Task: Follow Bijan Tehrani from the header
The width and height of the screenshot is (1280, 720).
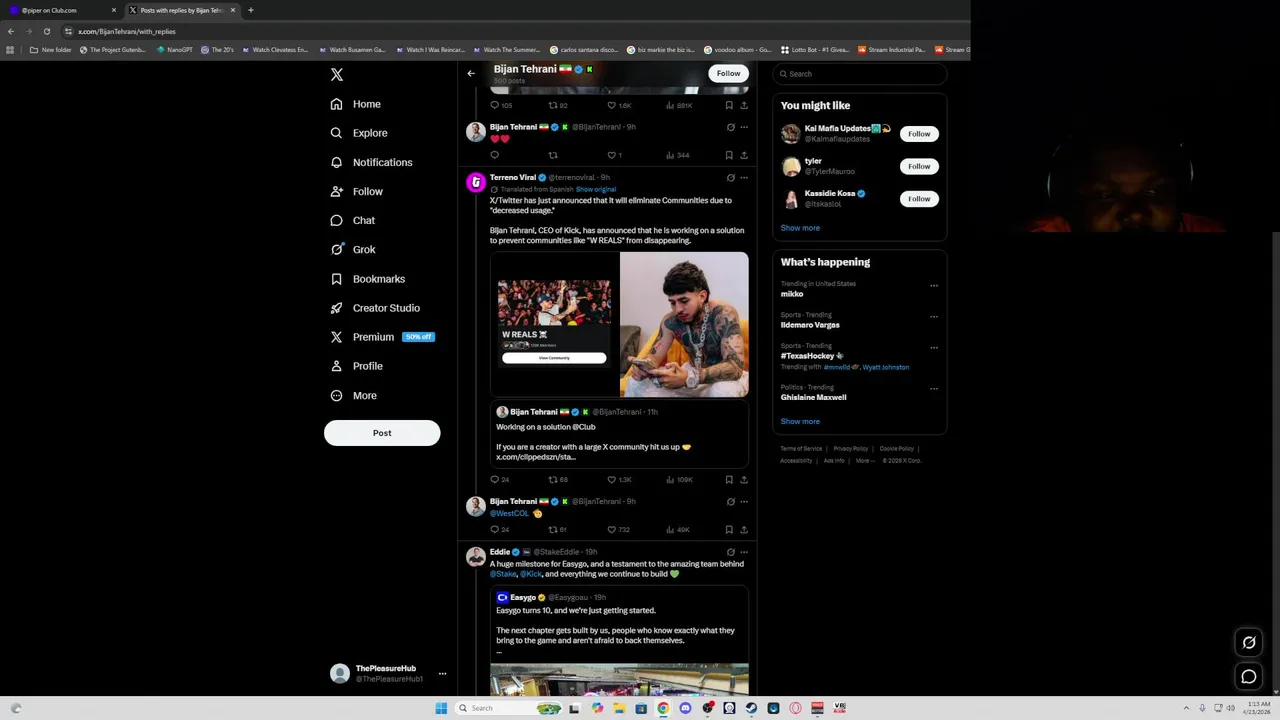Action: [728, 73]
